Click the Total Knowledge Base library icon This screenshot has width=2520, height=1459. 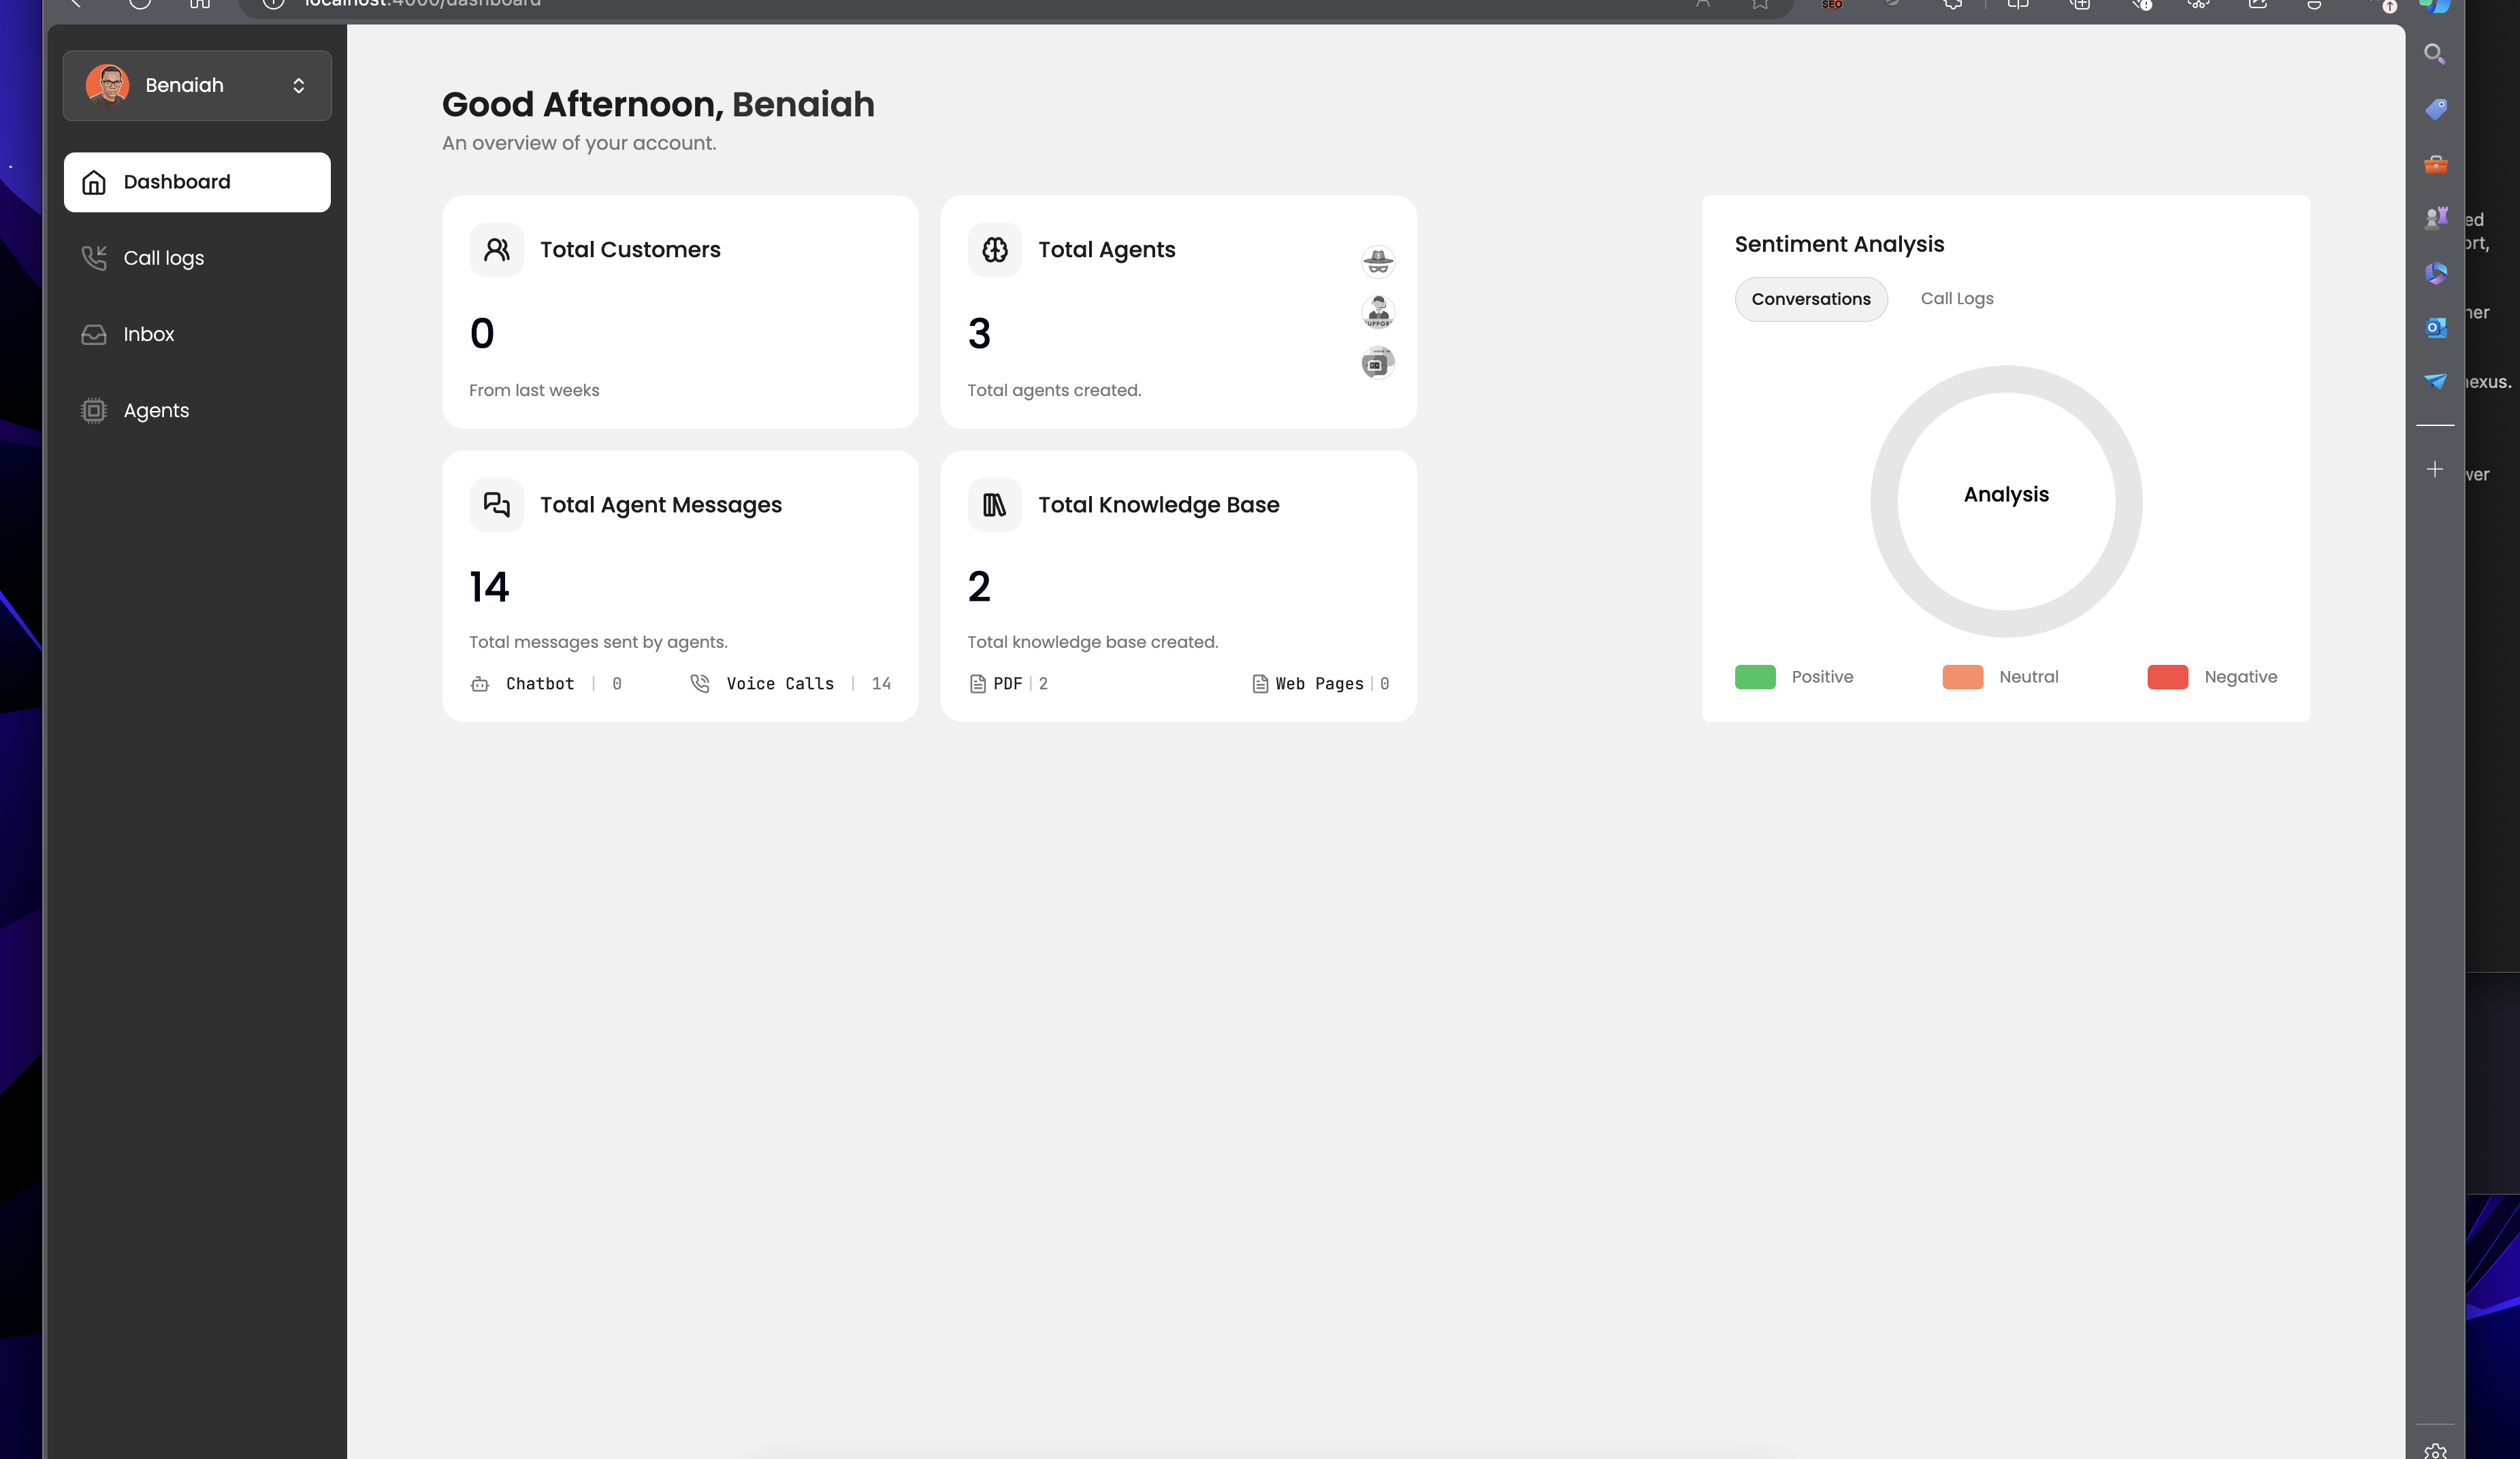click(x=994, y=505)
